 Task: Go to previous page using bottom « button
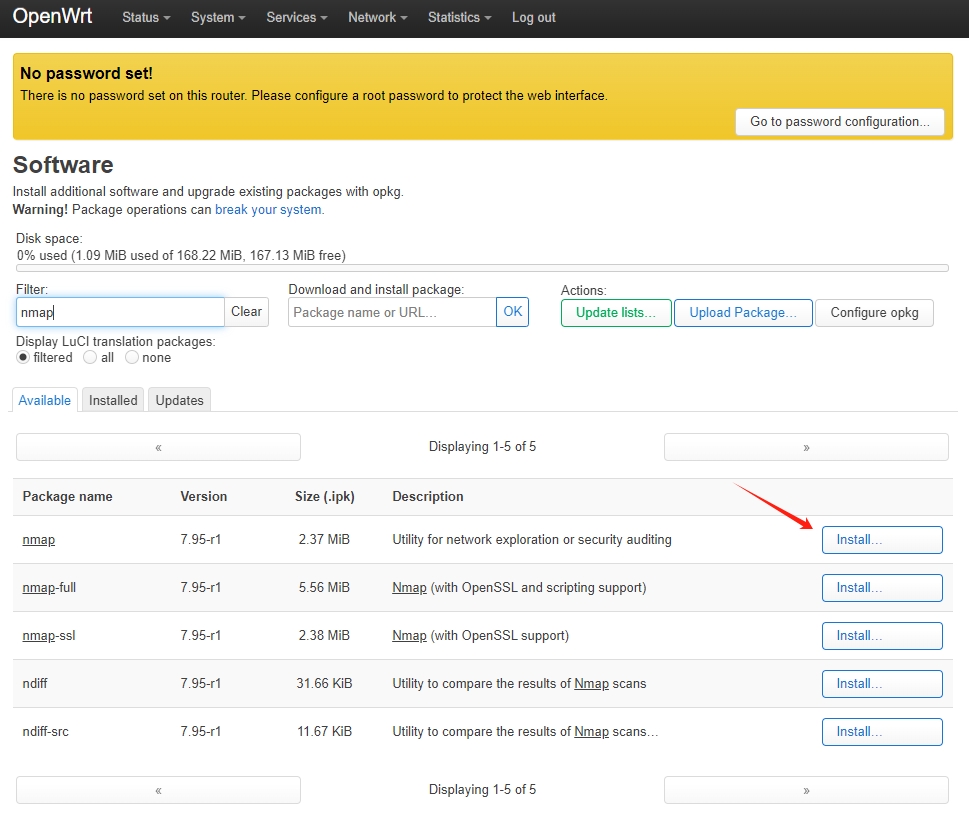(x=158, y=790)
